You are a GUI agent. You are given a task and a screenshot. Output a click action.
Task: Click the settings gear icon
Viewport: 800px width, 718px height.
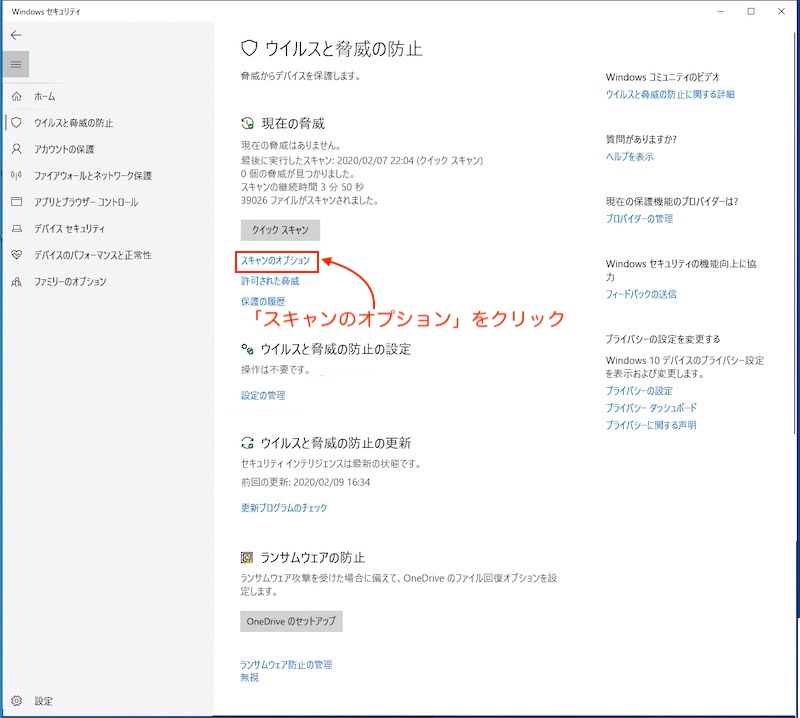pos(17,701)
